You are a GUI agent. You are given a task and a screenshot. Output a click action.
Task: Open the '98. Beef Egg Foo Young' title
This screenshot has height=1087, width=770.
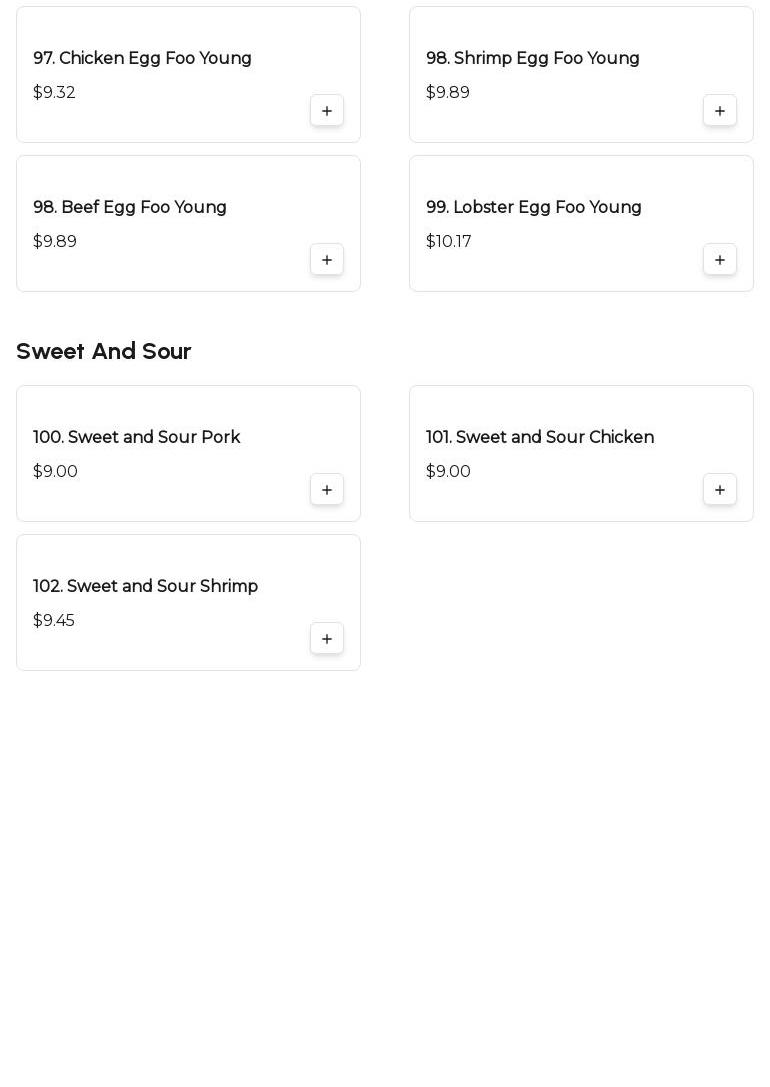pos(130,208)
